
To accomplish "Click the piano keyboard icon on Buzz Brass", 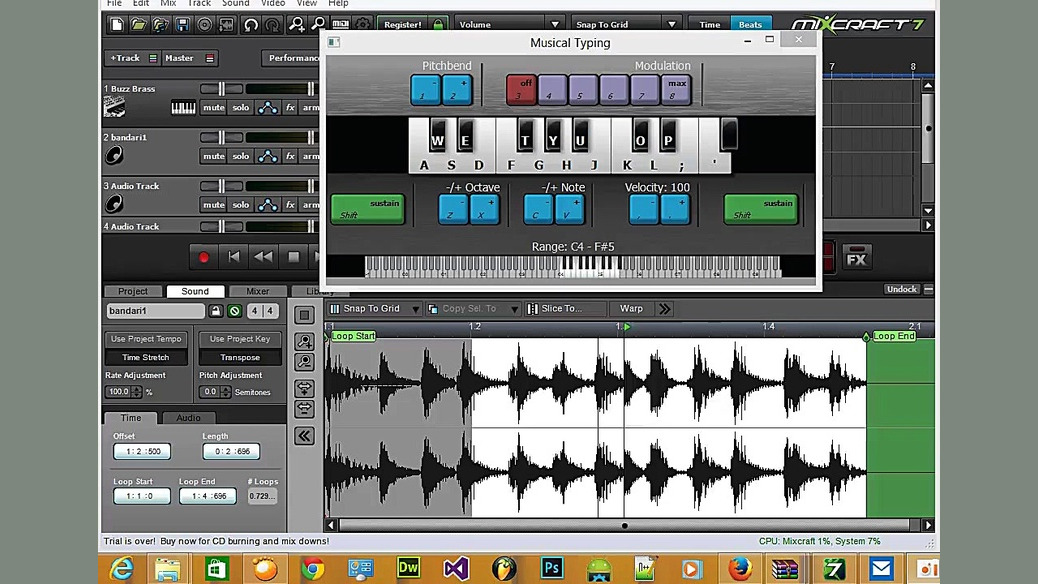I will [x=183, y=108].
